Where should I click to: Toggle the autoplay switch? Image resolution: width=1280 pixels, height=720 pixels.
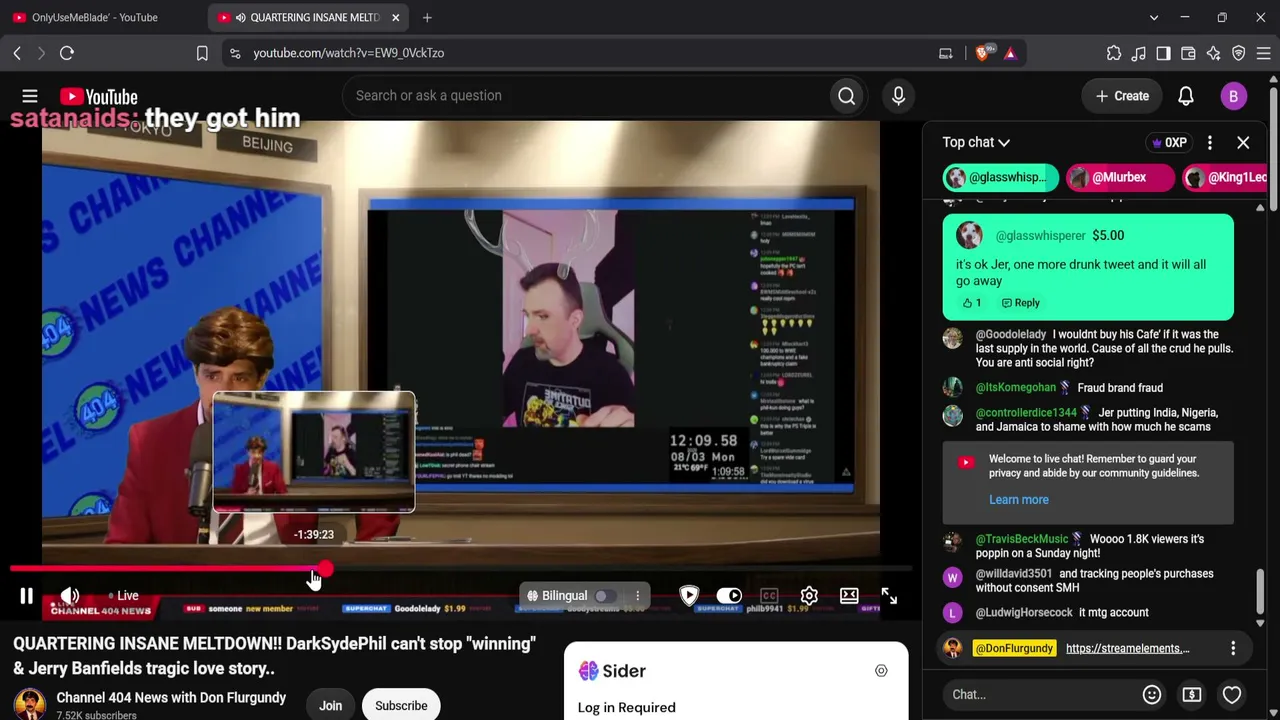pos(729,596)
